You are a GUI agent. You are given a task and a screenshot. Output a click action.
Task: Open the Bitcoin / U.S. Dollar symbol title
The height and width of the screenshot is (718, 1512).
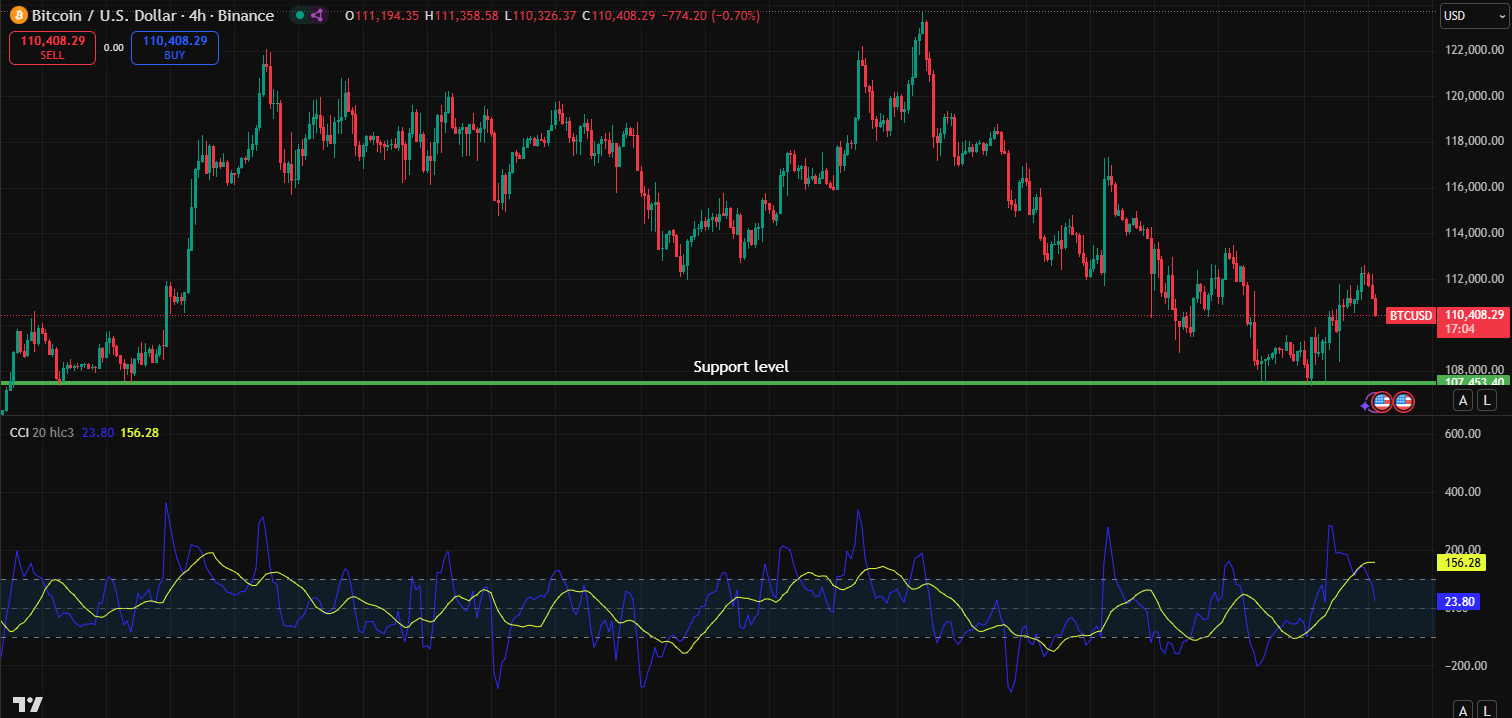(x=152, y=16)
